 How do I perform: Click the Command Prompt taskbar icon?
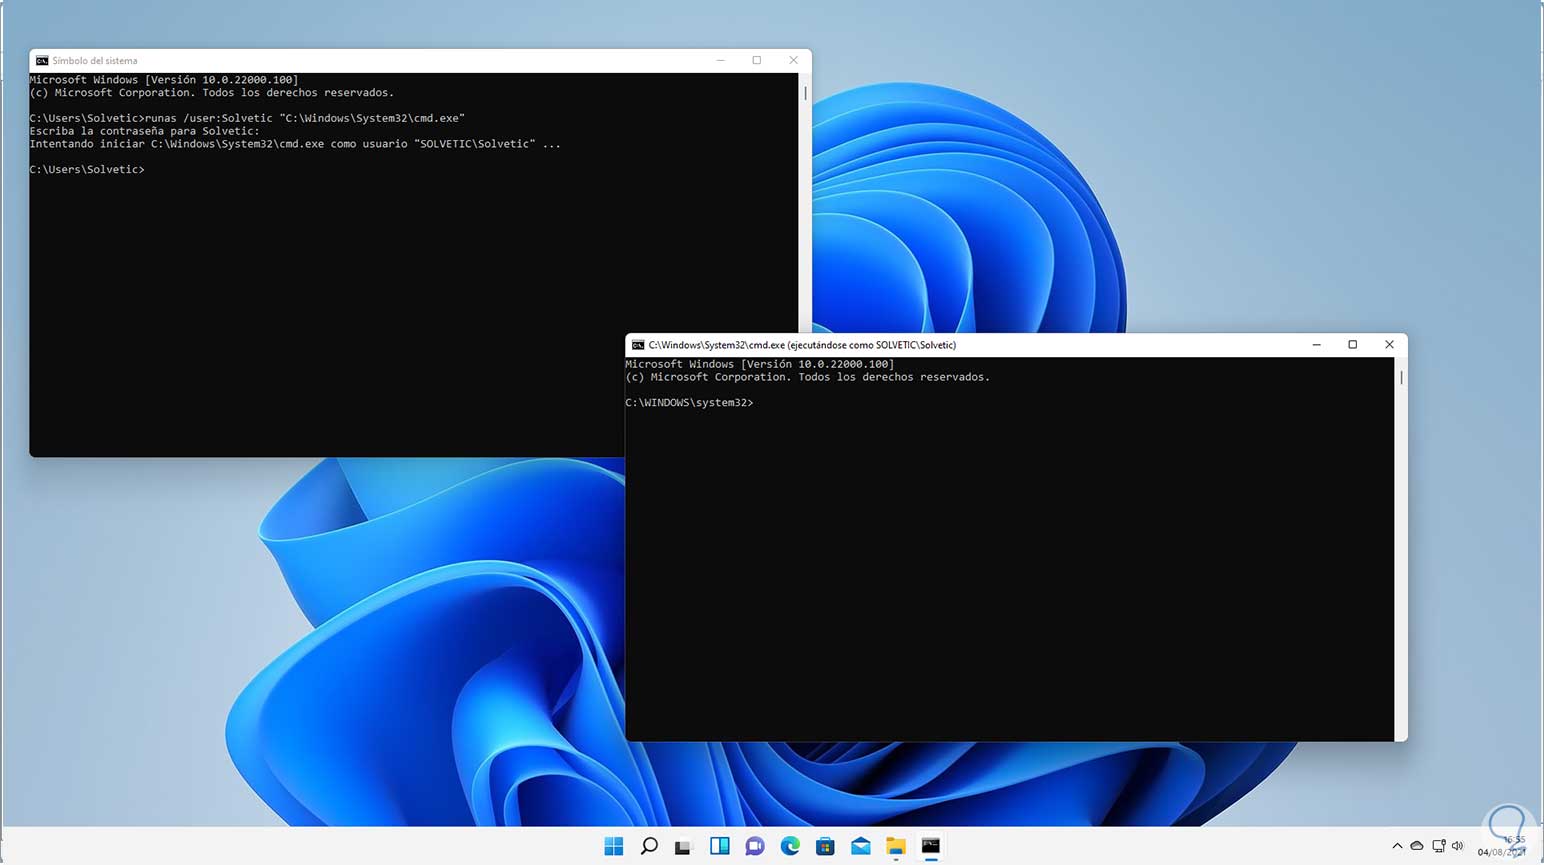(x=931, y=846)
